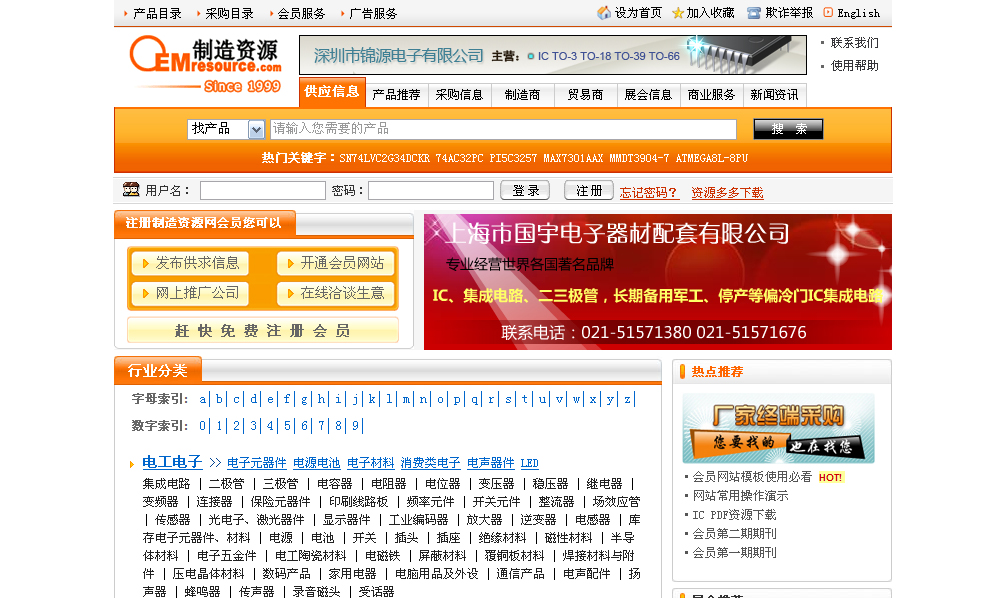This screenshot has width=1007, height=598.
Task: Open the LED subcategory link
Action: 529,463
